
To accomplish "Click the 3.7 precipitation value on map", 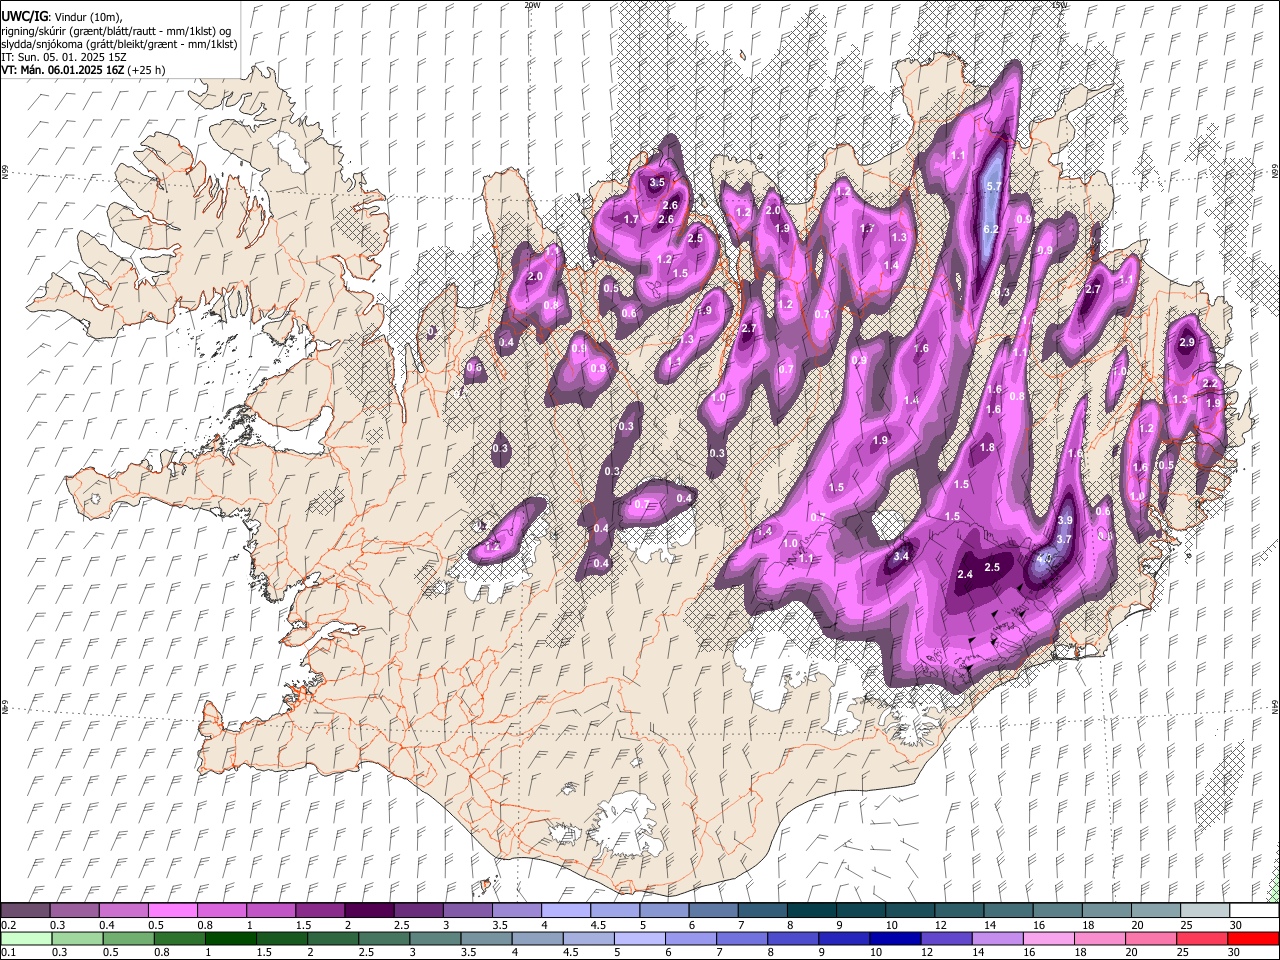I will (1064, 539).
